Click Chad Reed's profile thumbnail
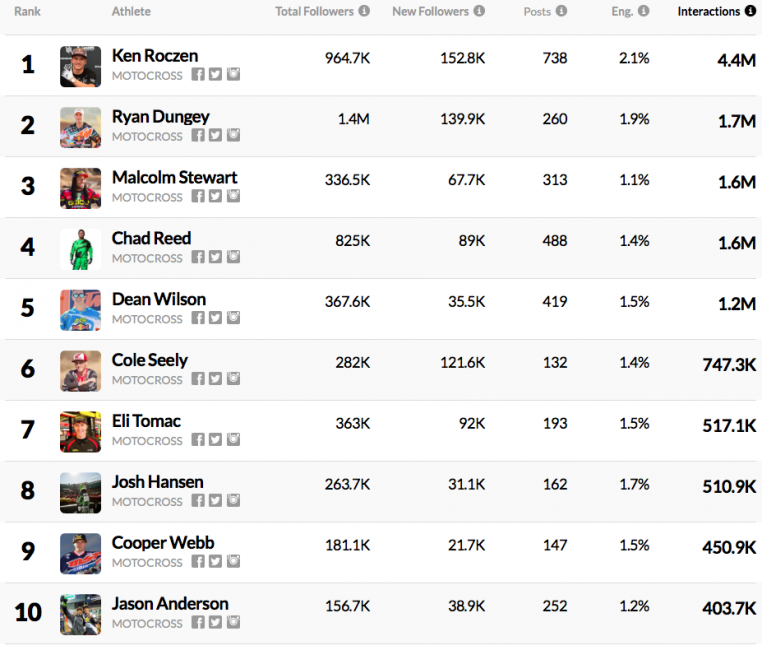Viewport: 762px width, 650px height. (80, 249)
